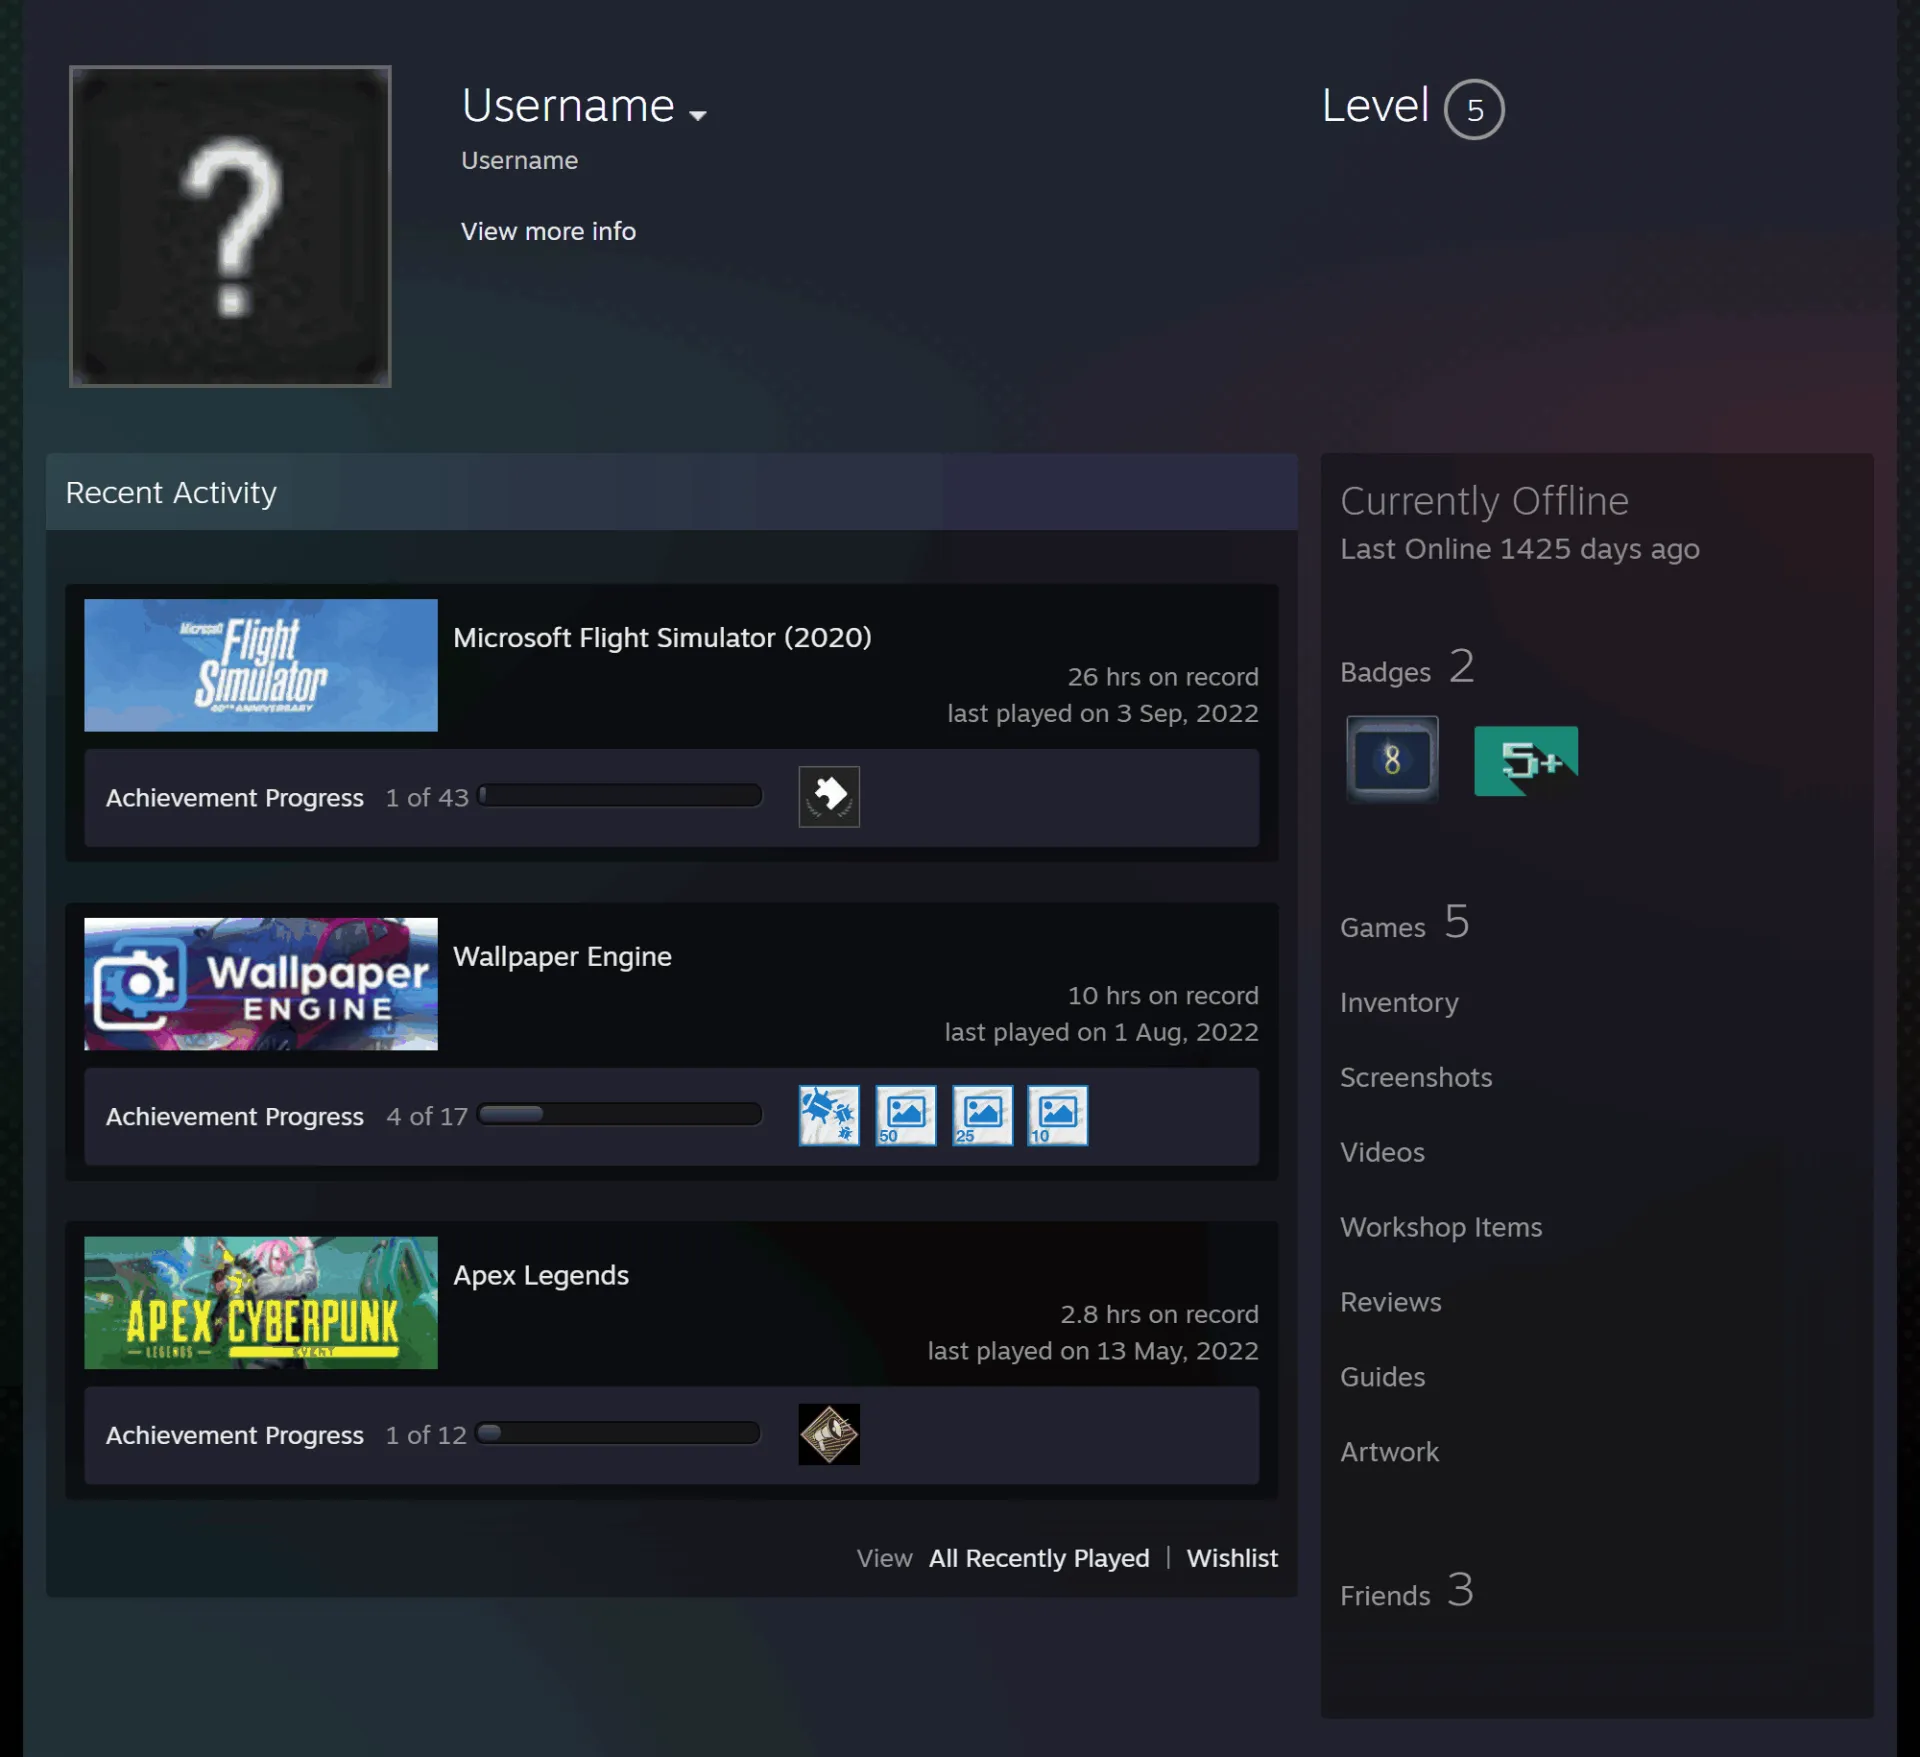
Task: Open Flight Simulator Achievement Progress 1 of 43
Action: [287, 798]
